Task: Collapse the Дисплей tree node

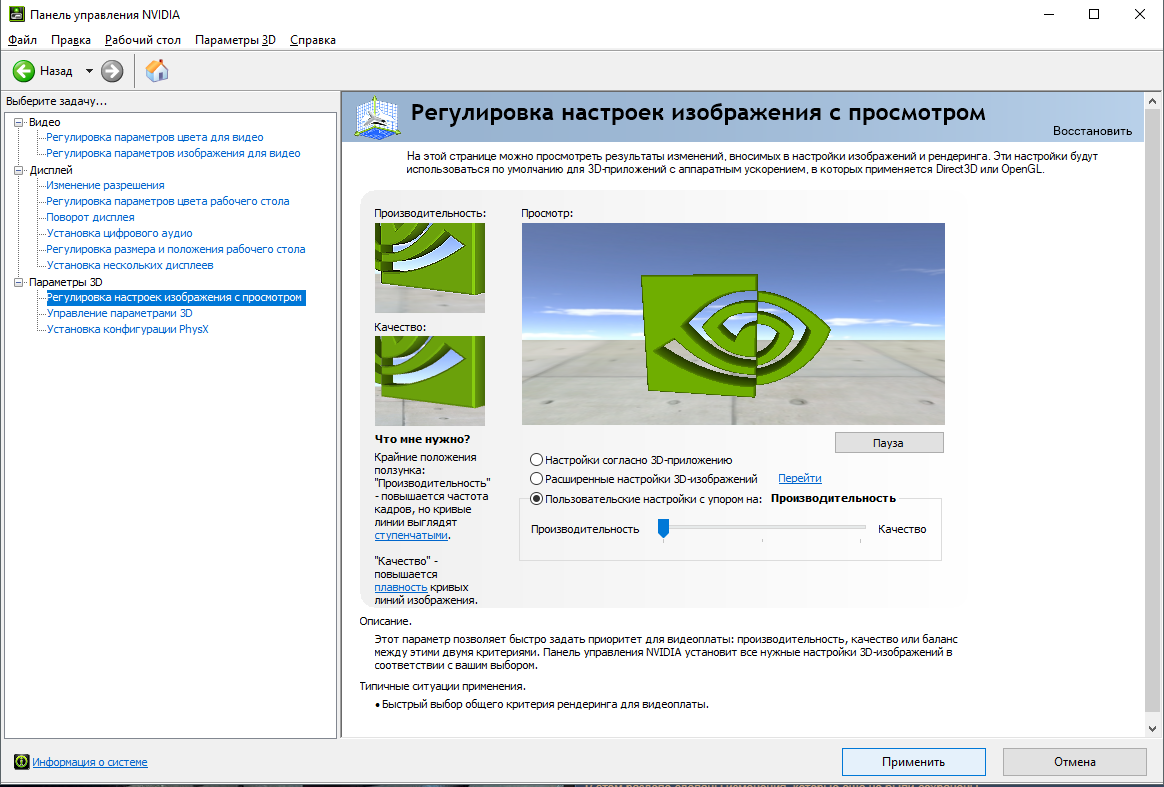Action: (19, 171)
